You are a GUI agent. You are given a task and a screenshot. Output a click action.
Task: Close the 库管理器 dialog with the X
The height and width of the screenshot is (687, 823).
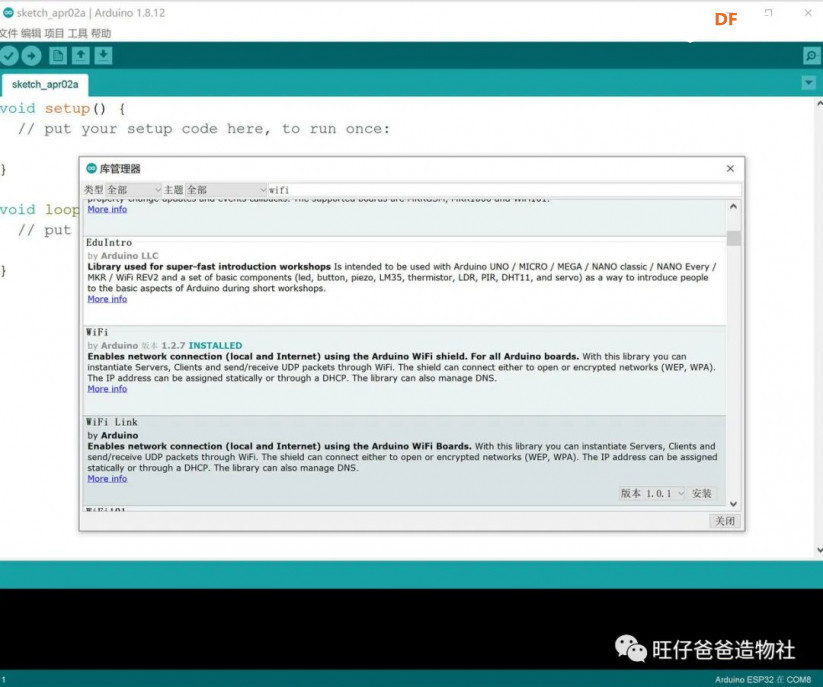pos(730,168)
